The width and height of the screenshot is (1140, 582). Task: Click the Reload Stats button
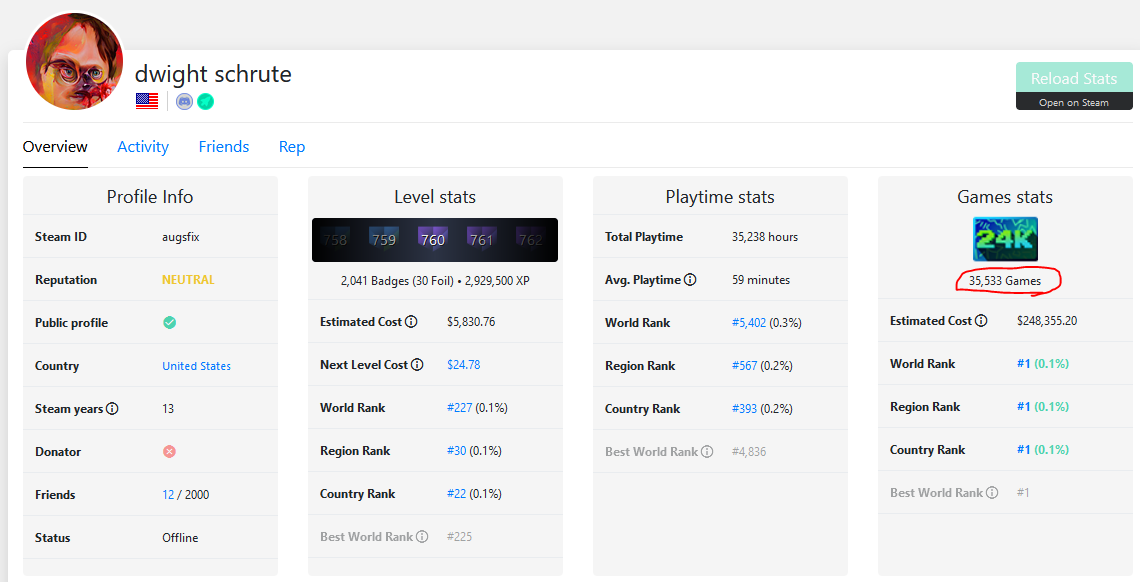tap(1074, 78)
